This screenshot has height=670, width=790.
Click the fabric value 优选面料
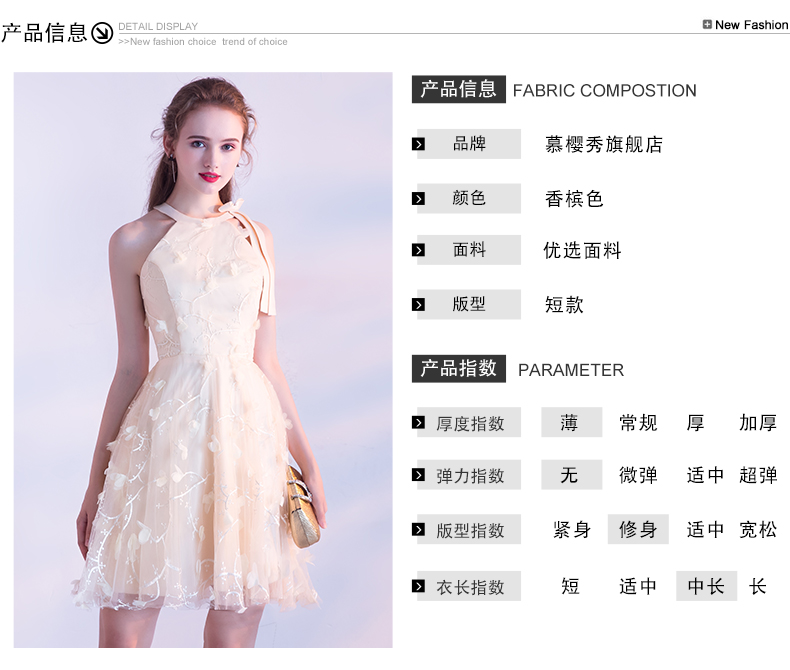[x=582, y=250]
